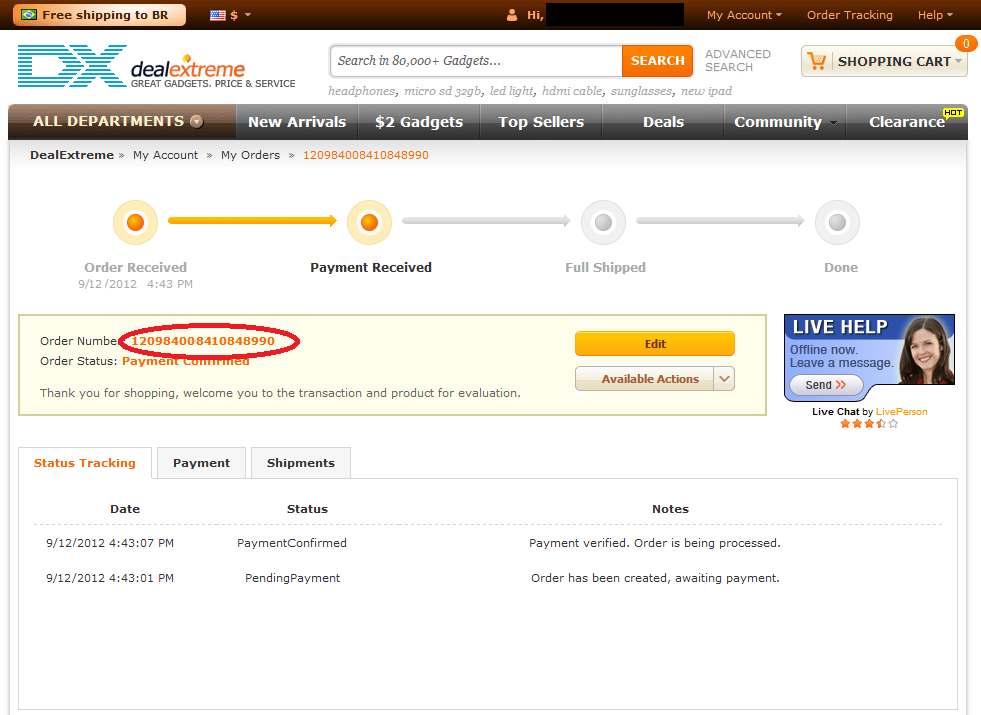Click the 9/12/2012 4:43:01 PM date cell
The image size is (981, 715).
click(x=110, y=578)
